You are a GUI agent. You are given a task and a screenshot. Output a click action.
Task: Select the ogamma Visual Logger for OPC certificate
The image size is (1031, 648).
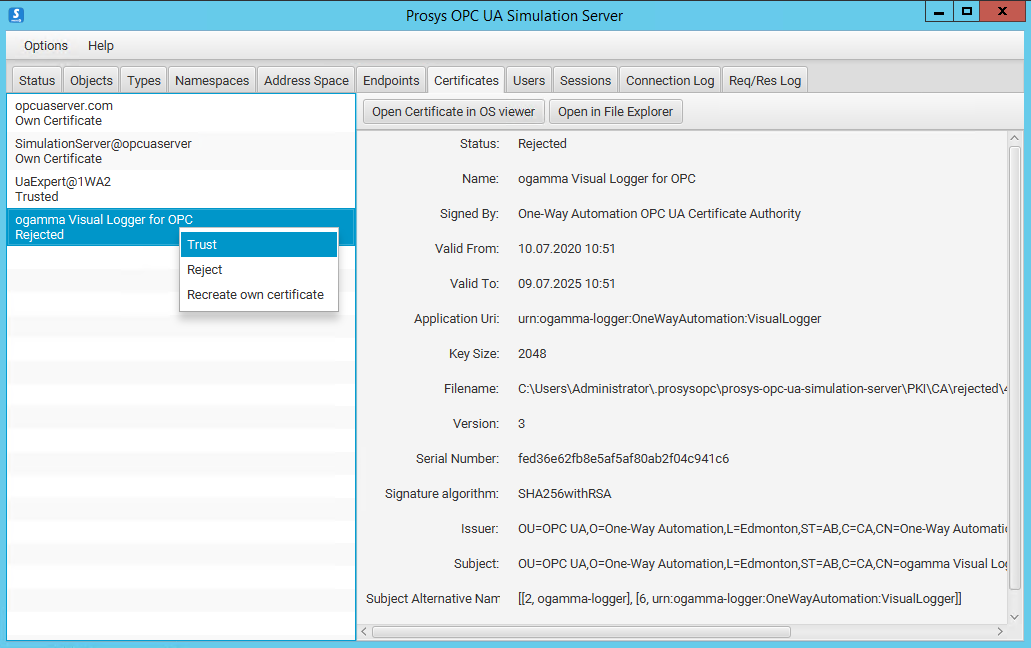pyautogui.click(x=181, y=227)
